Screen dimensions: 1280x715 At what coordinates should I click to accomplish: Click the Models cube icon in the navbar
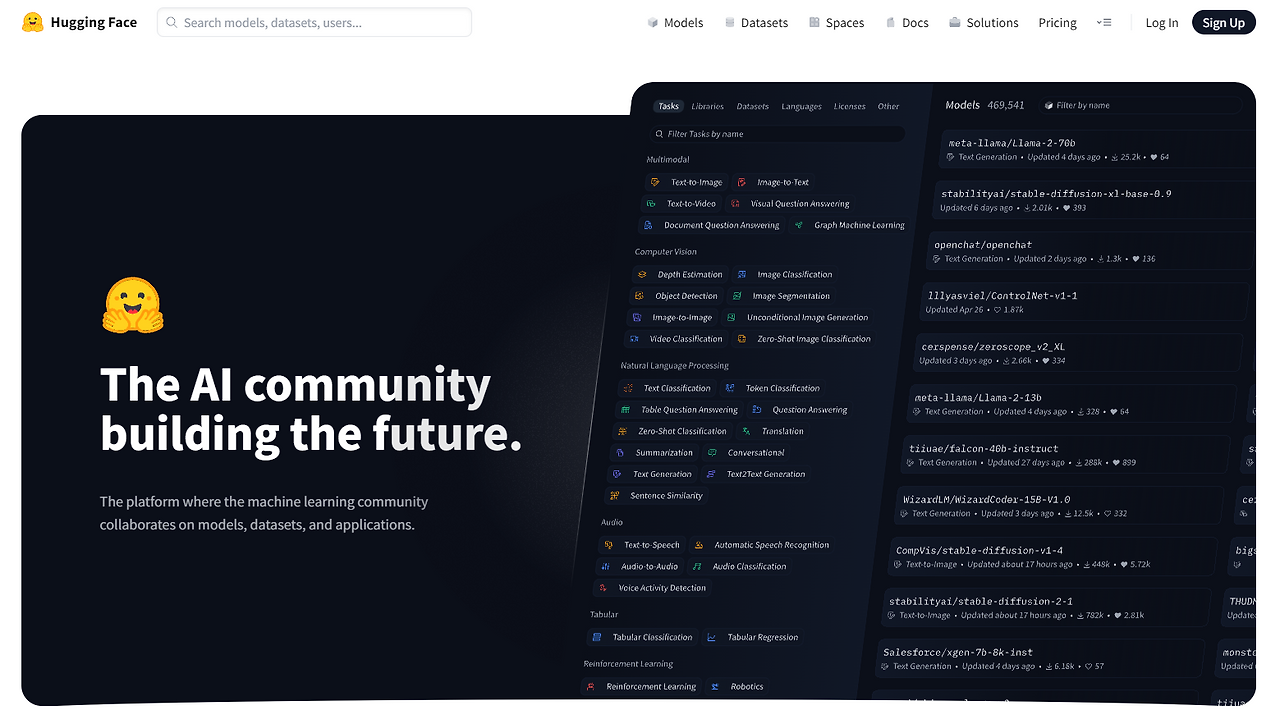tap(652, 22)
